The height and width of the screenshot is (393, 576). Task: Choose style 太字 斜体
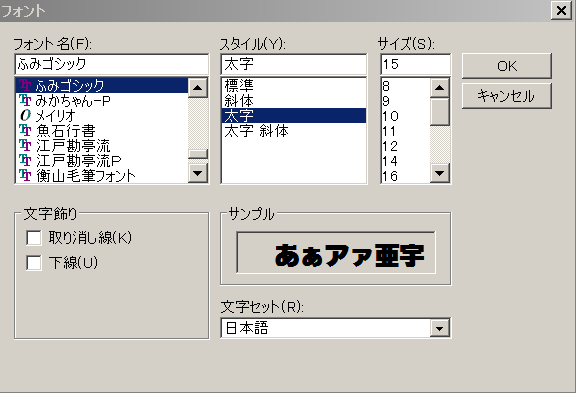294,131
